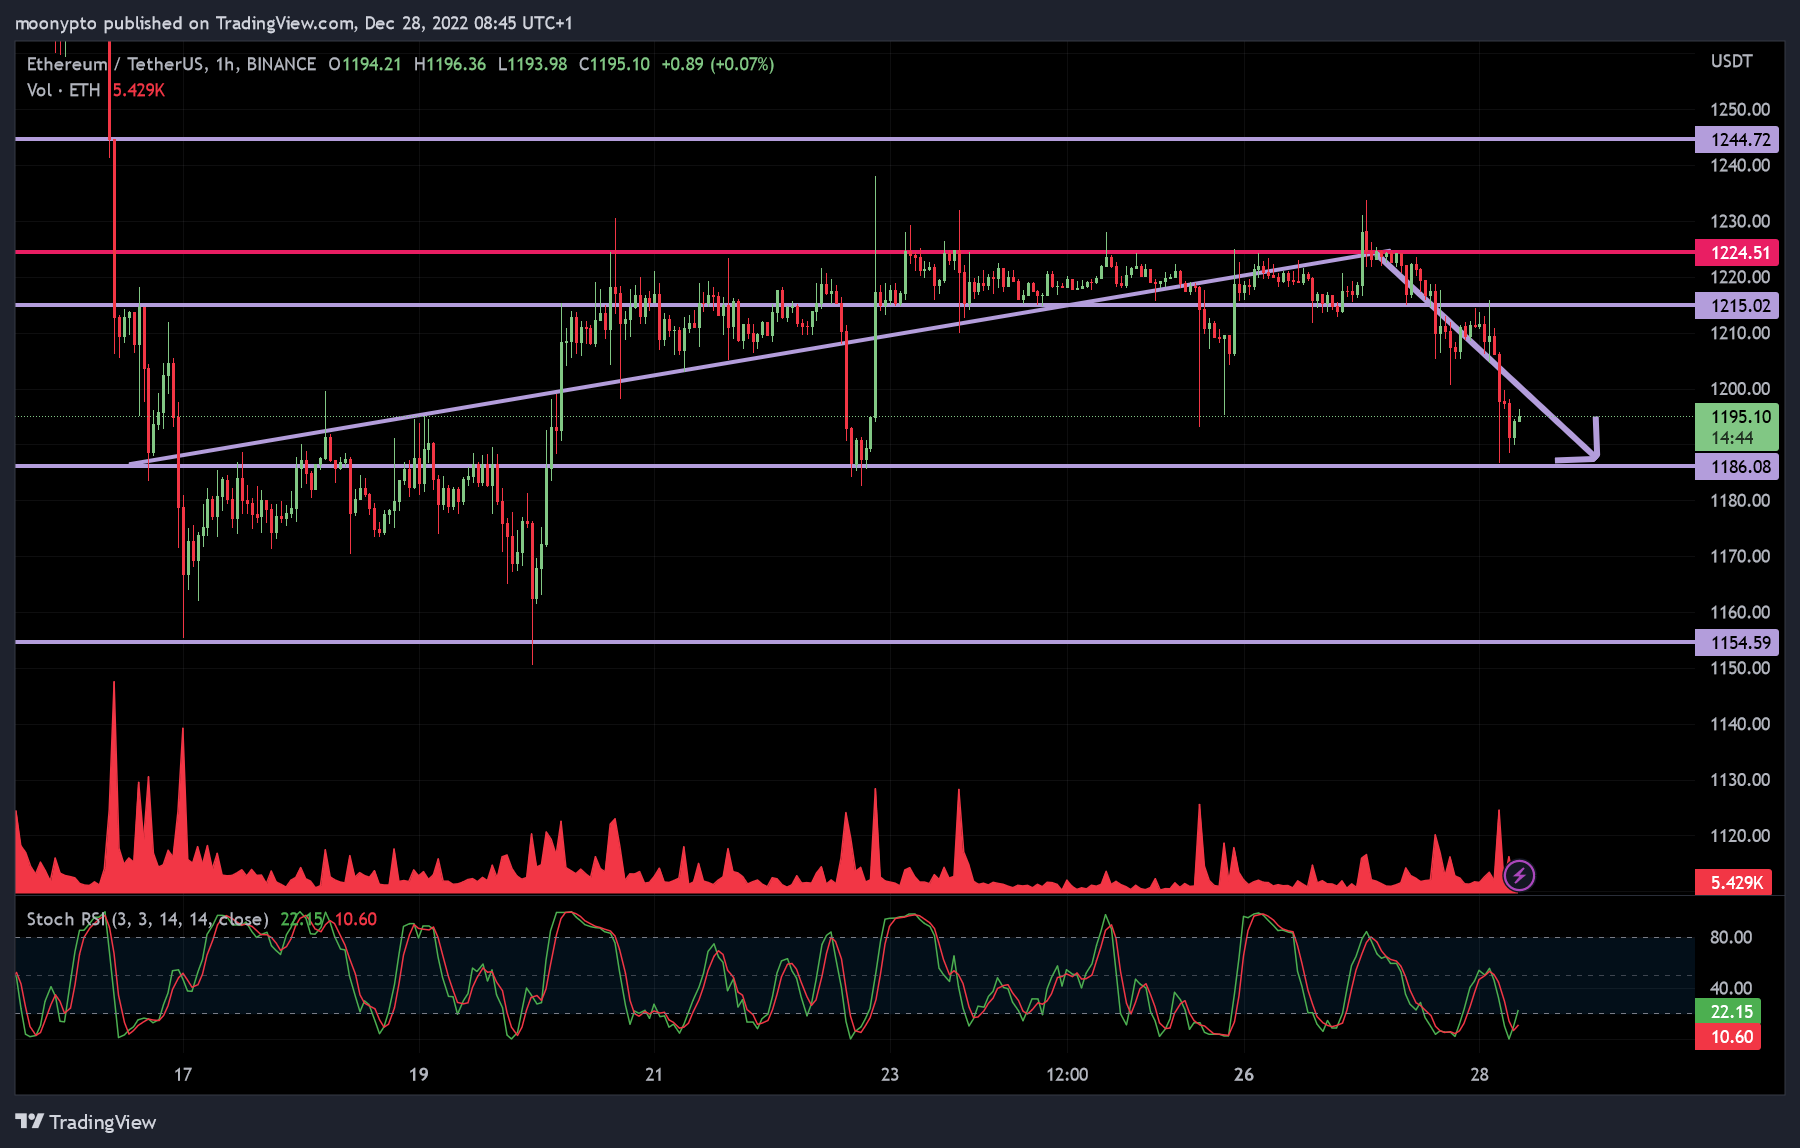Click the 1120.00 price axis tick
1800x1148 pixels.
(1740, 836)
